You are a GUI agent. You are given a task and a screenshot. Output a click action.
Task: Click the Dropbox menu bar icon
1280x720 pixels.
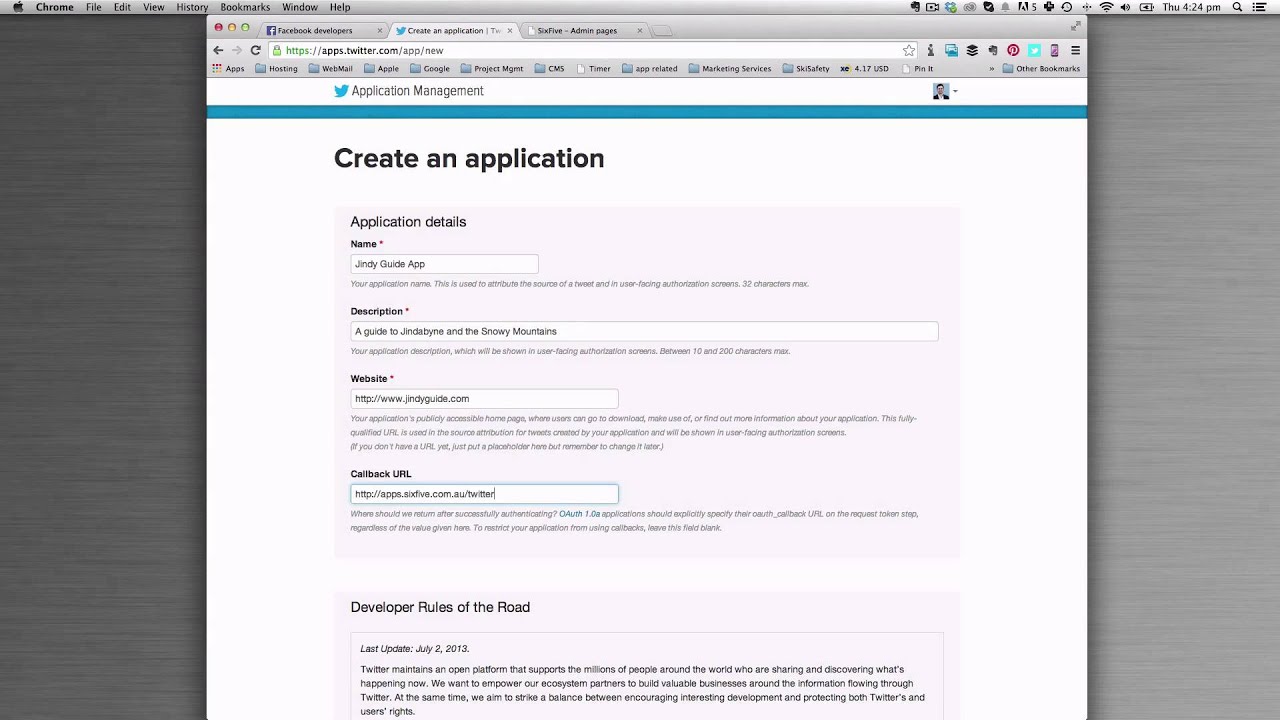[951, 7]
